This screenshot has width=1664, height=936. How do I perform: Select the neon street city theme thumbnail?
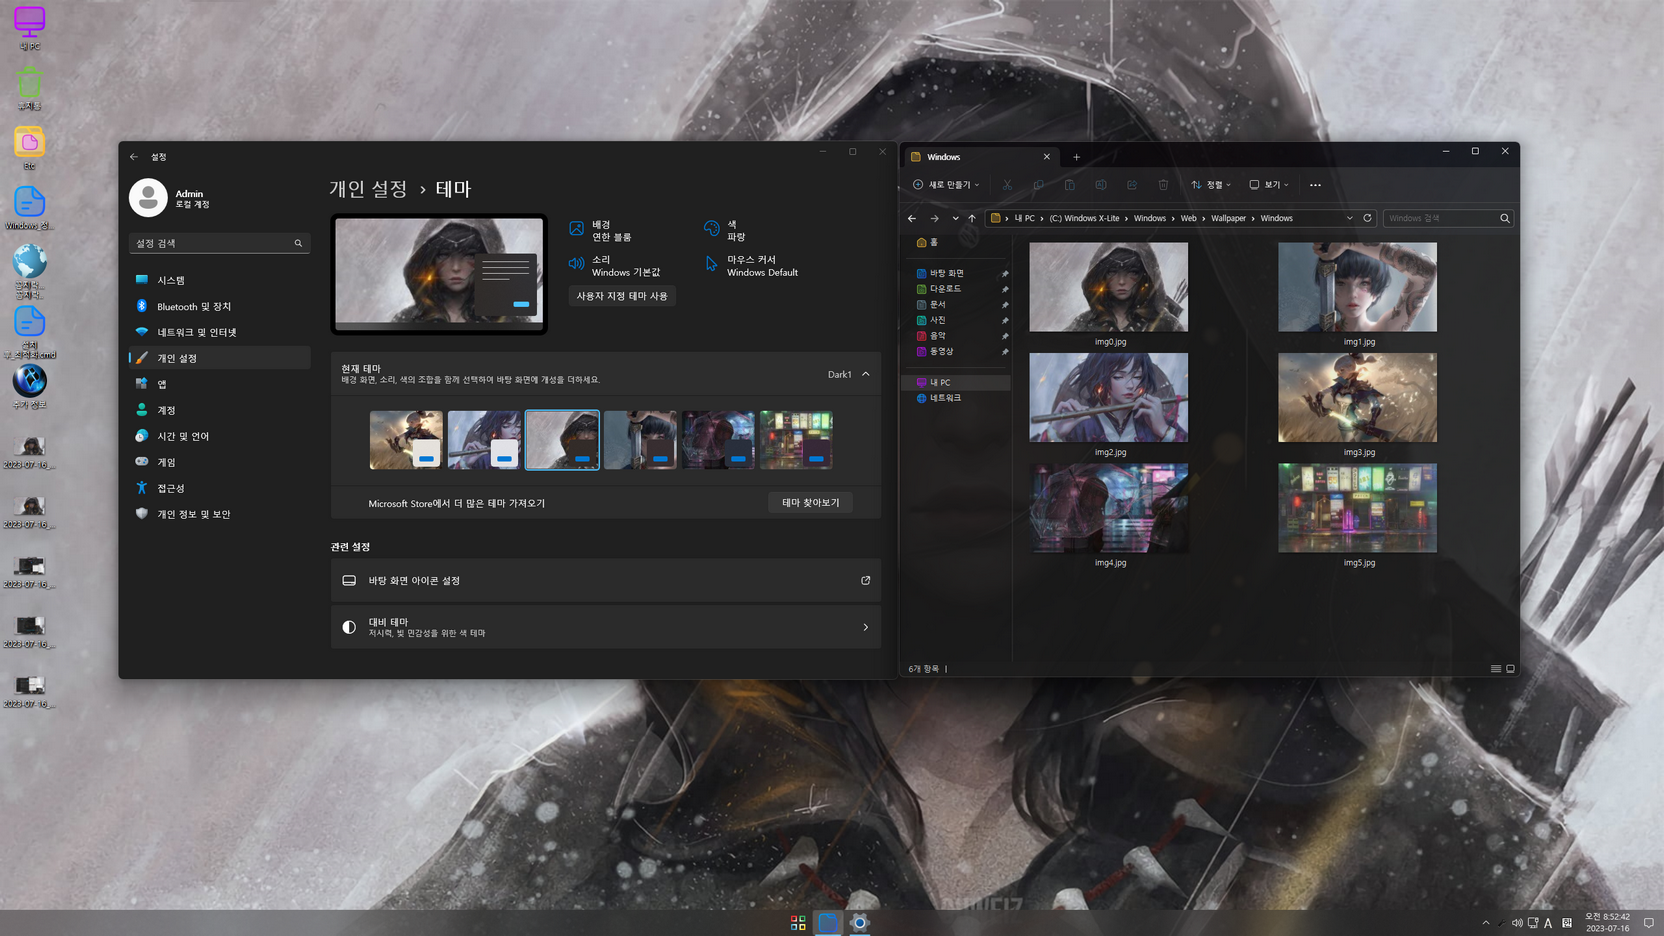point(796,440)
